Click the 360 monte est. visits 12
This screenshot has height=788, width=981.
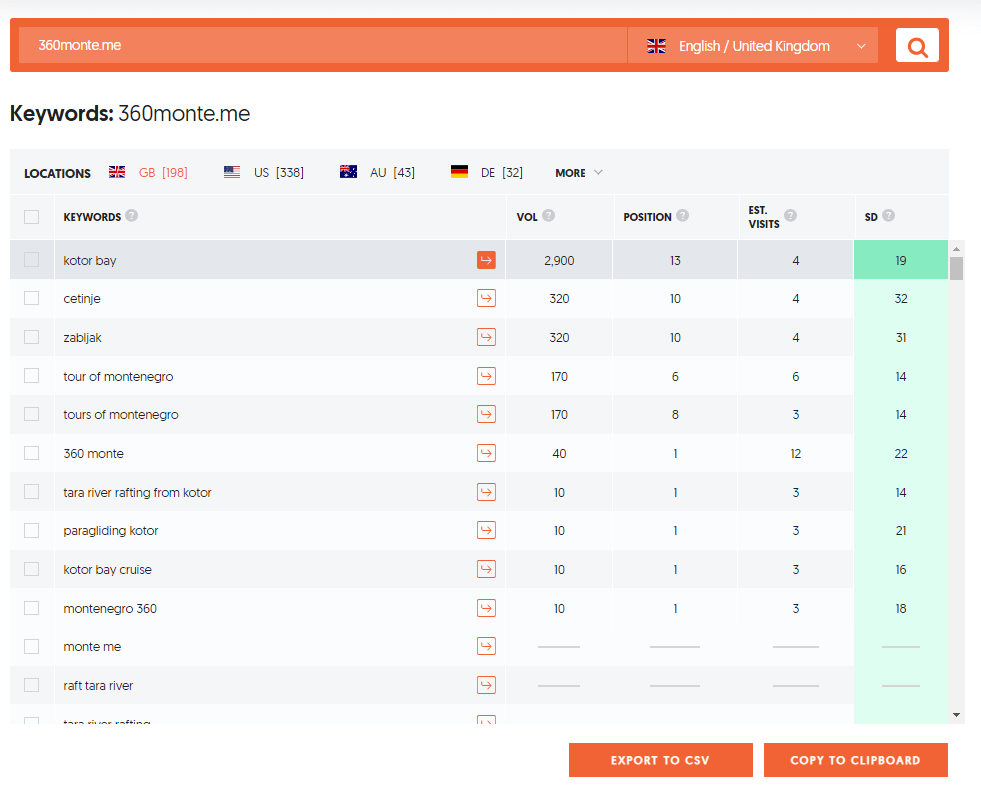[796, 453]
